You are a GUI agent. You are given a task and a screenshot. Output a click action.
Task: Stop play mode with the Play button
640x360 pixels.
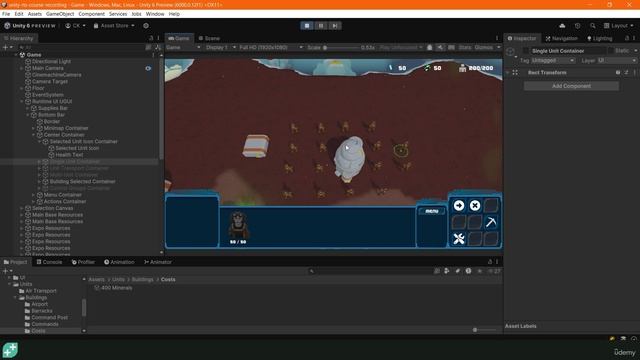click(x=307, y=26)
